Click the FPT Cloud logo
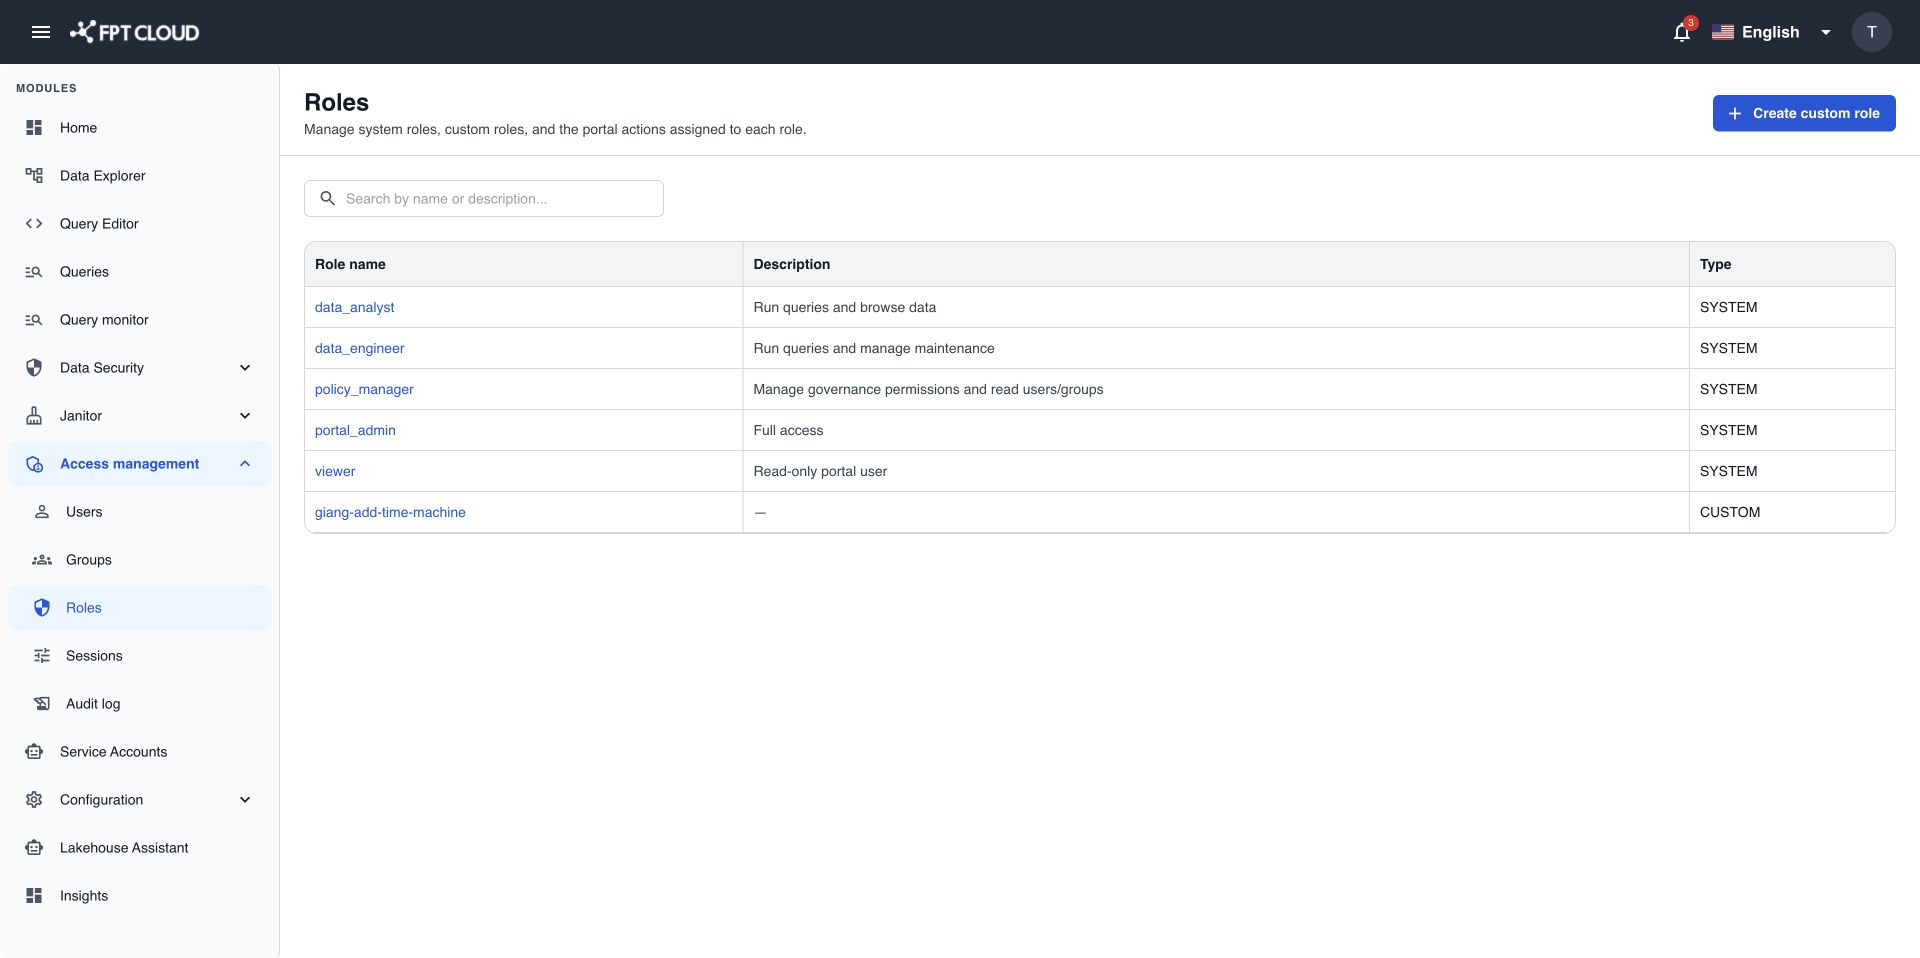1920x958 pixels. pyautogui.click(x=134, y=32)
